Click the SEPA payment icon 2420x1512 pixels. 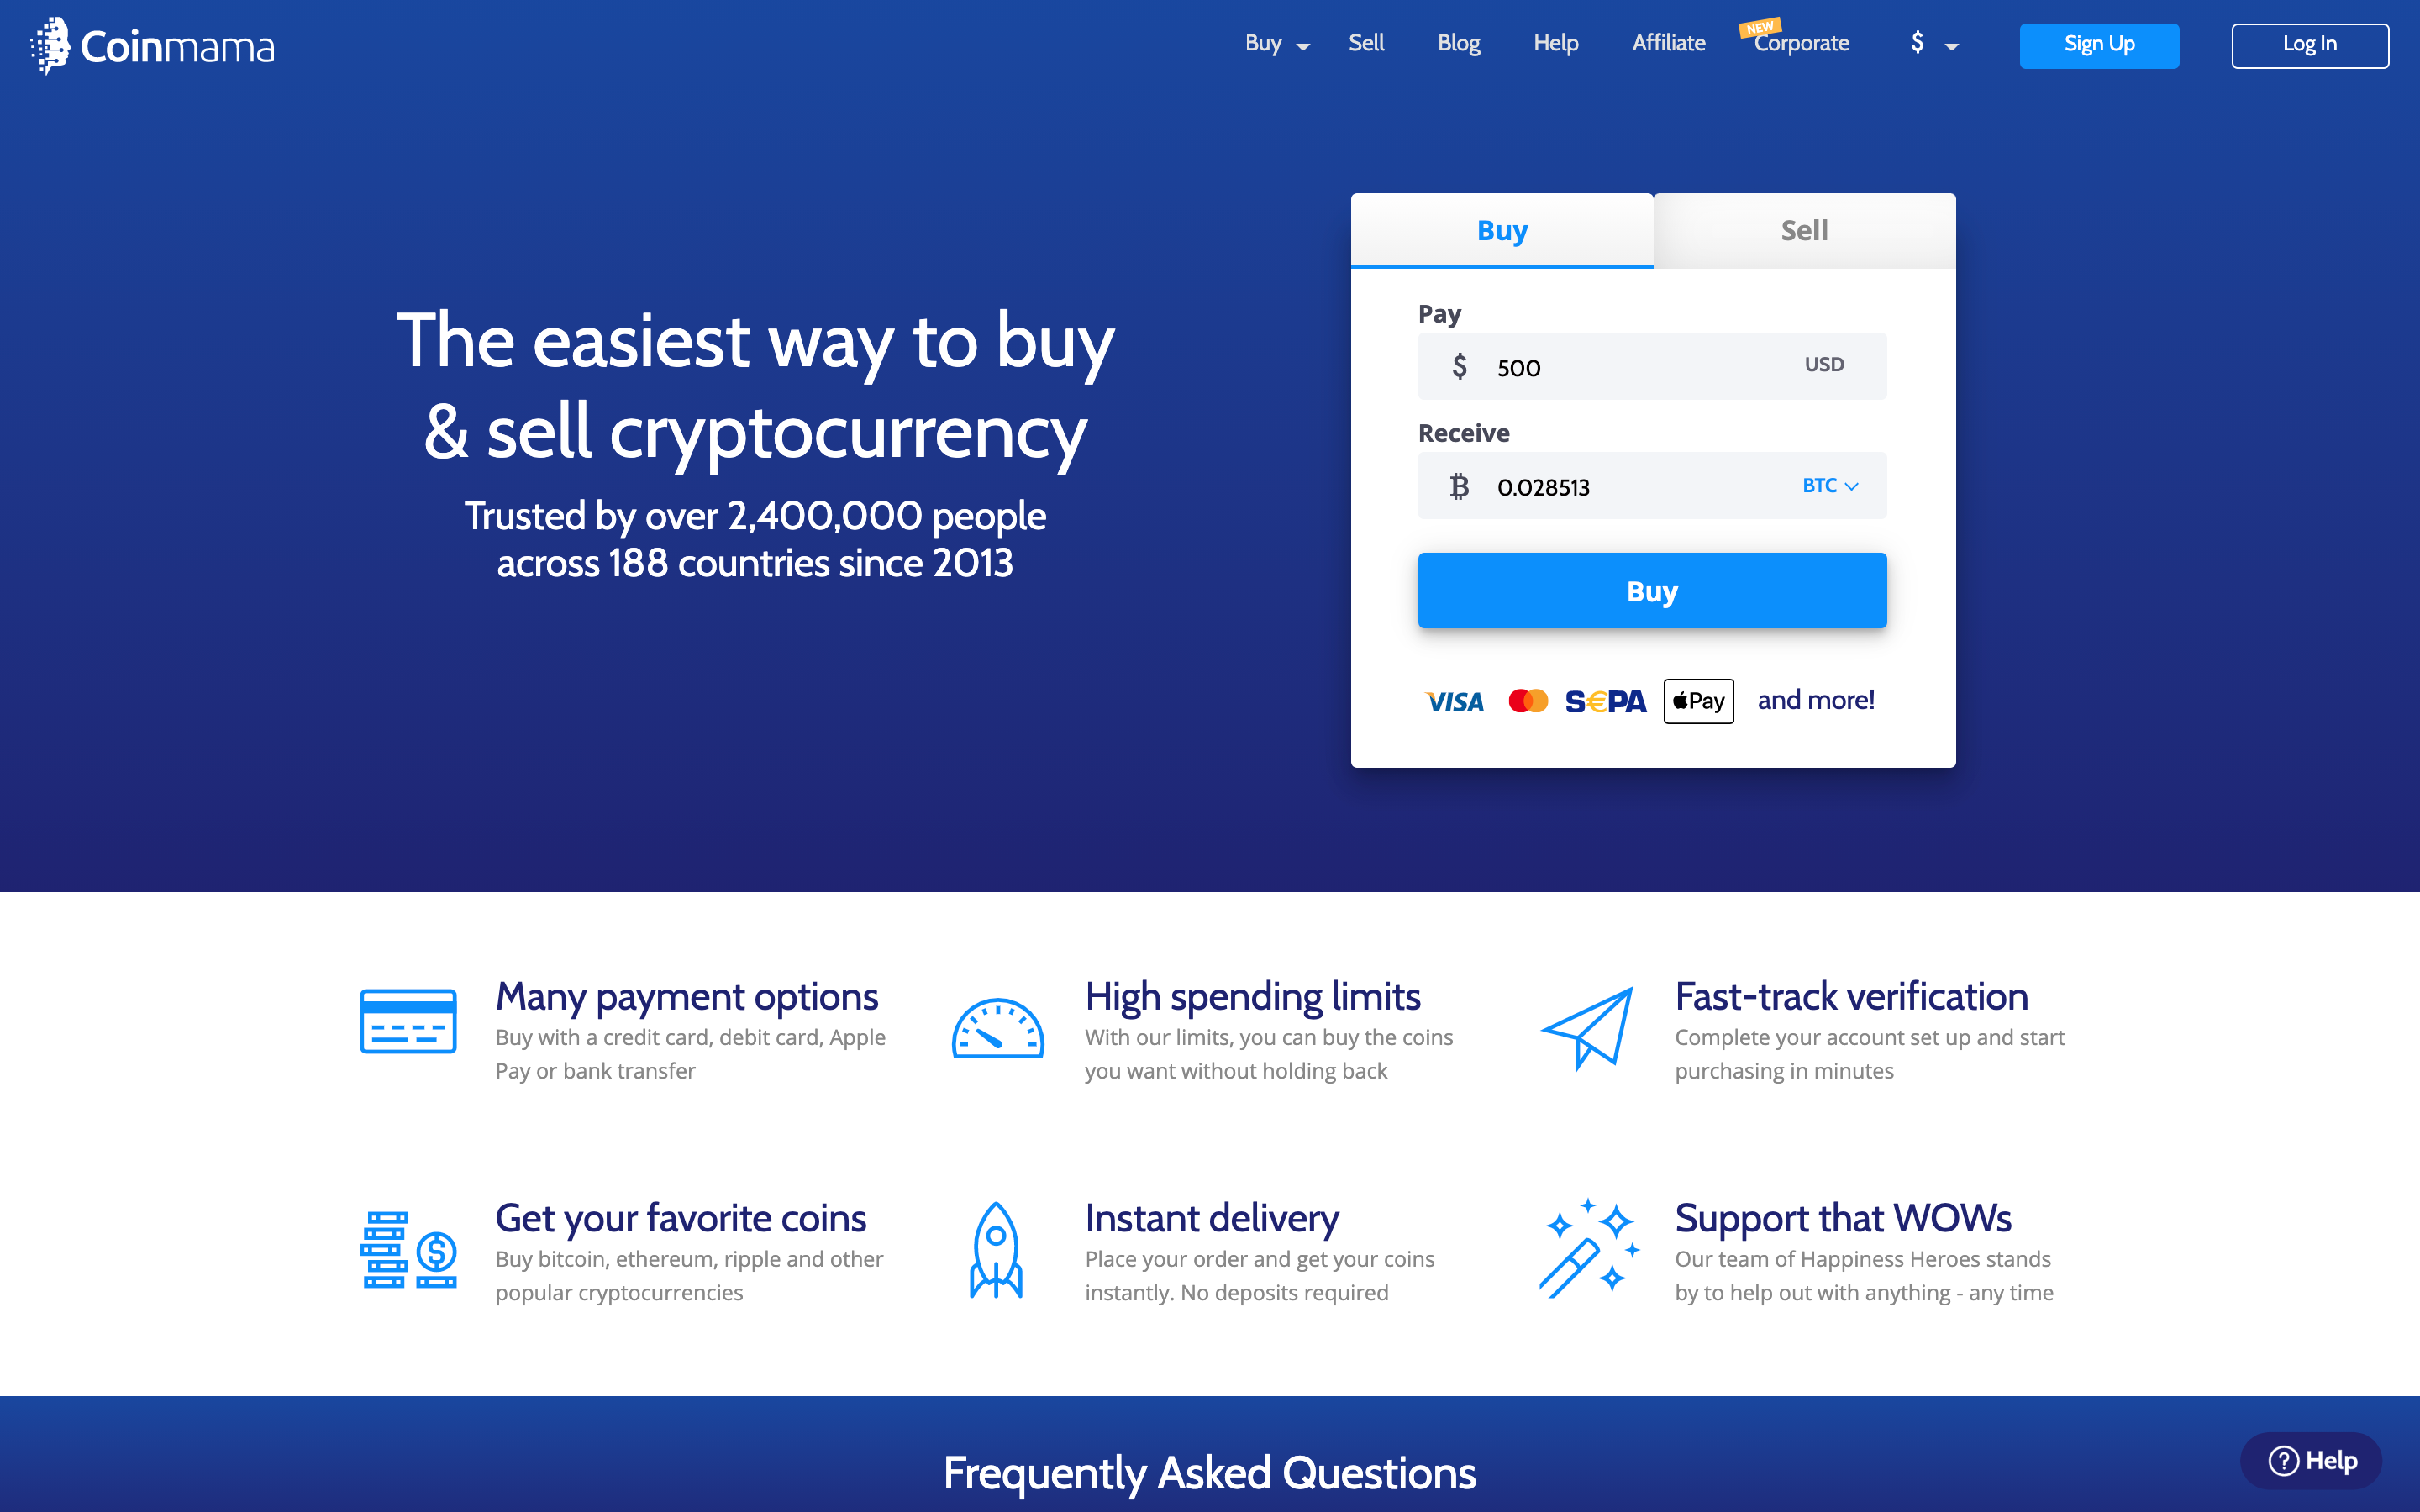[x=1603, y=701]
